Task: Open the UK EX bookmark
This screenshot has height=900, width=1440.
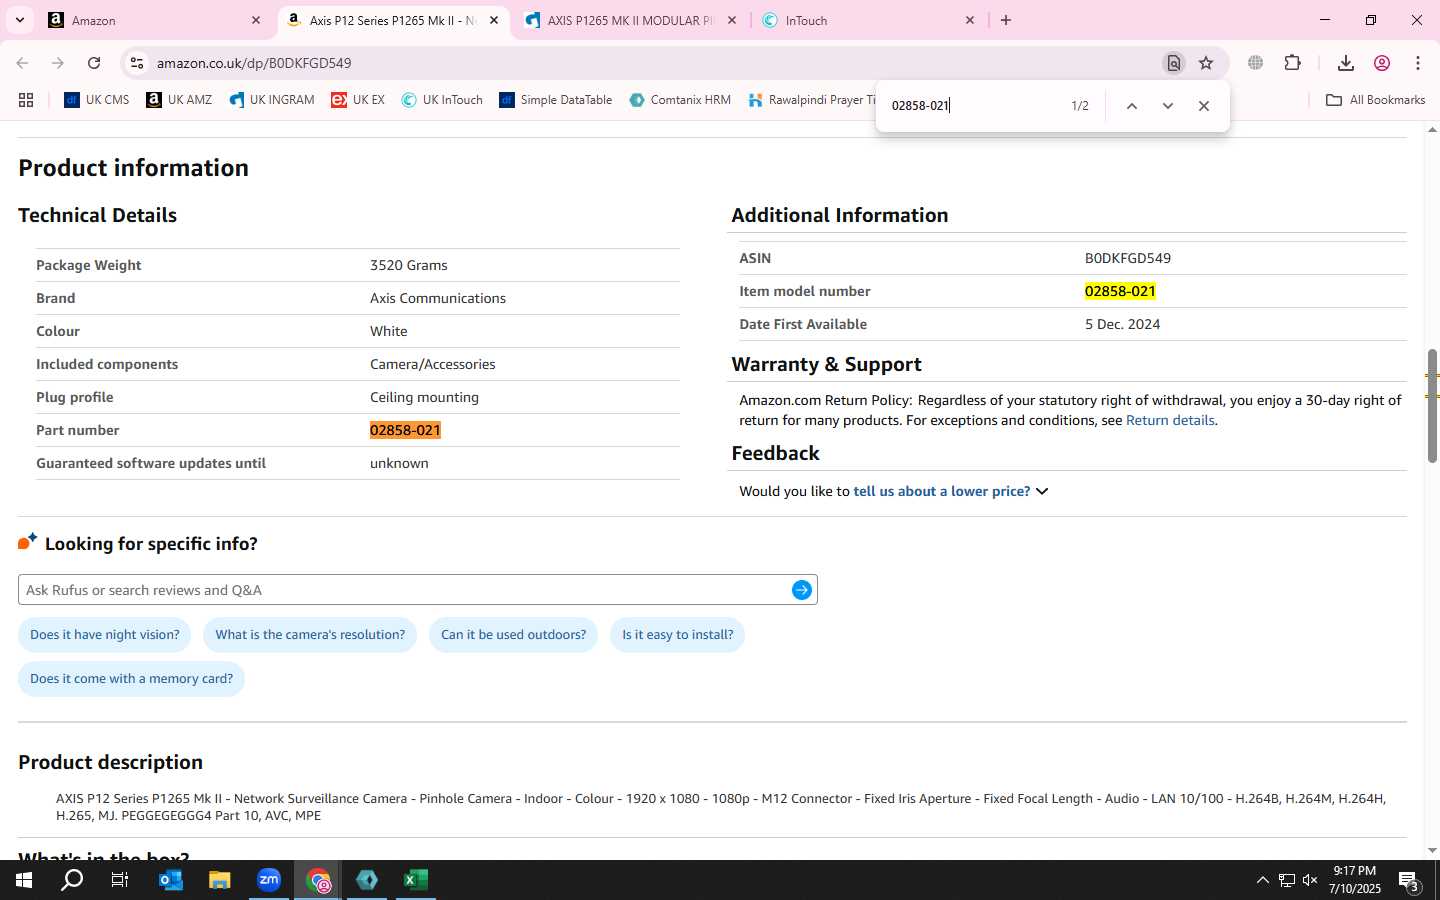Action: [x=358, y=100]
